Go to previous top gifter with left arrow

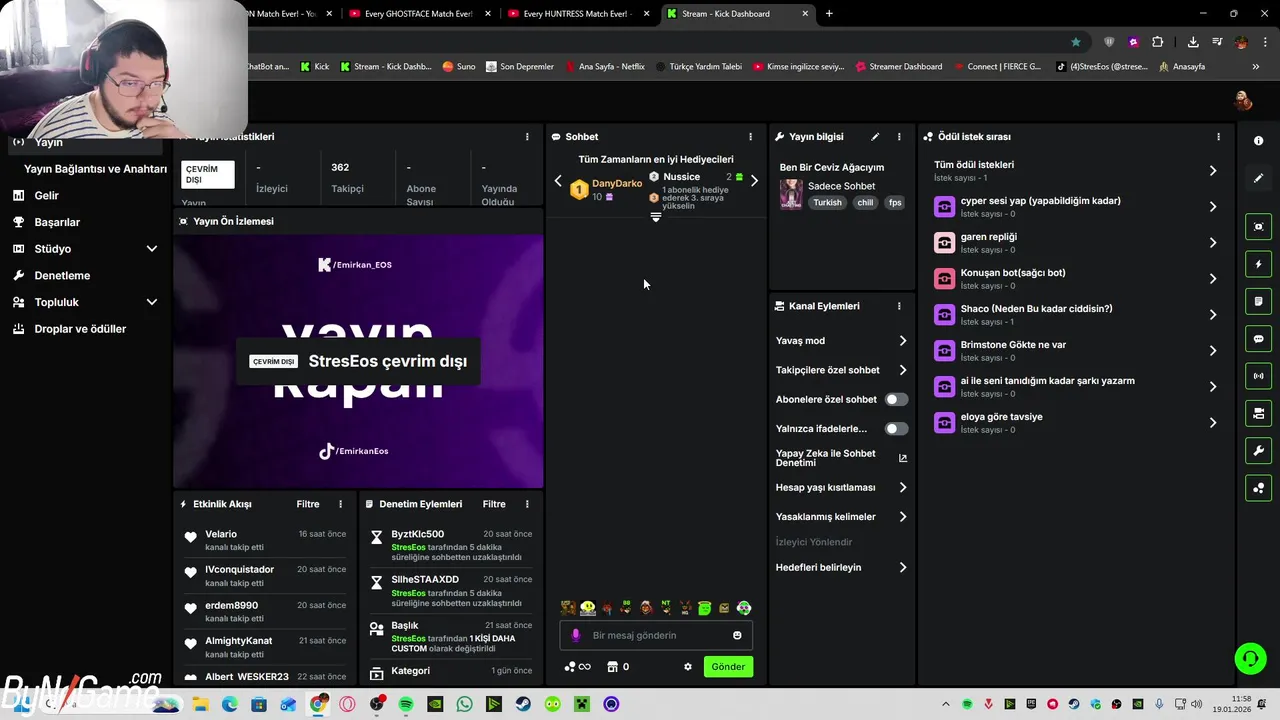558,181
